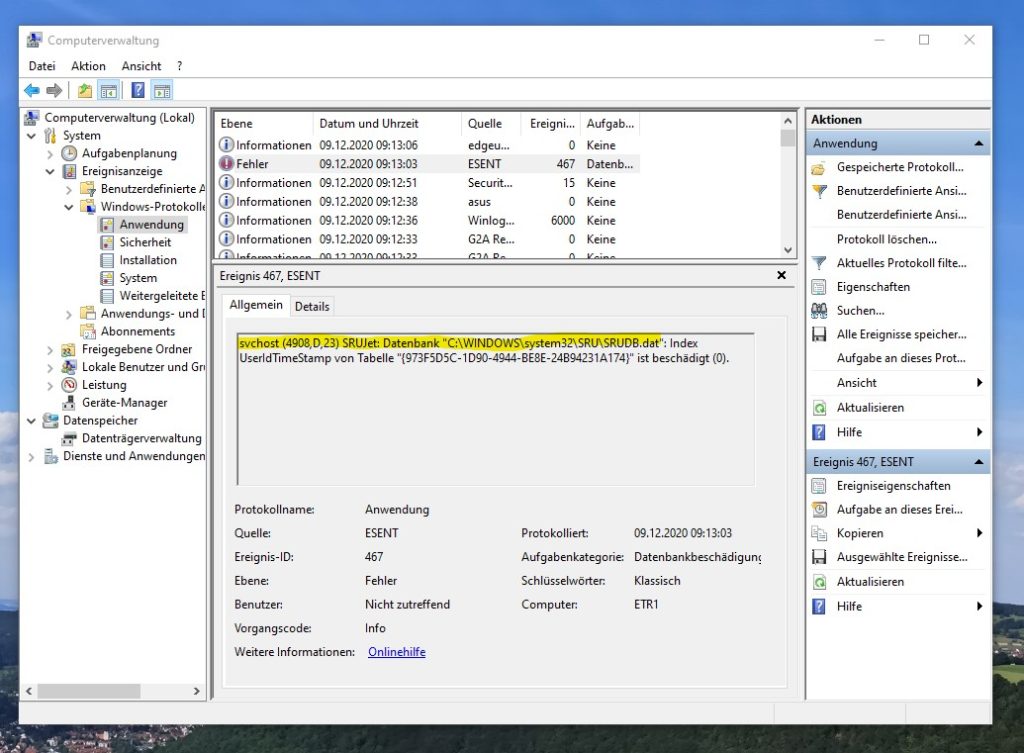Sort events by the Quelle column
This screenshot has width=1024, height=753.
pyautogui.click(x=491, y=123)
